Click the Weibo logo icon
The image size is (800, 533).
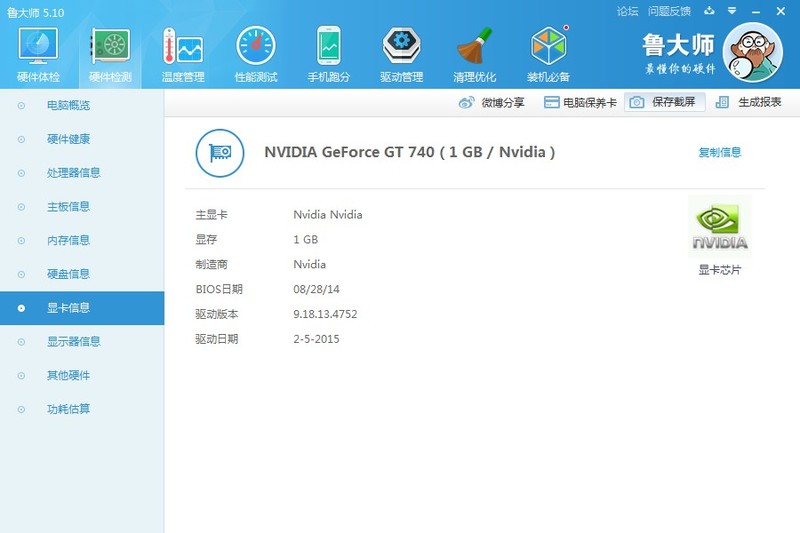click(x=466, y=103)
